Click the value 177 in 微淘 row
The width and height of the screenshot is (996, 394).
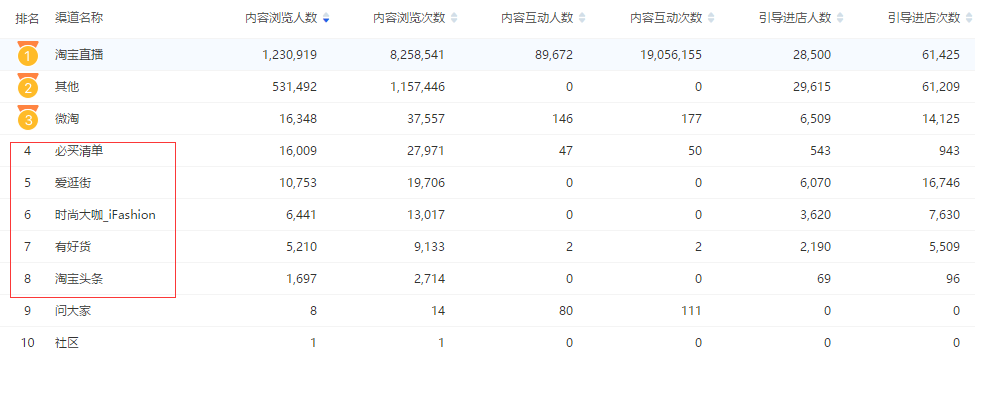(x=692, y=119)
